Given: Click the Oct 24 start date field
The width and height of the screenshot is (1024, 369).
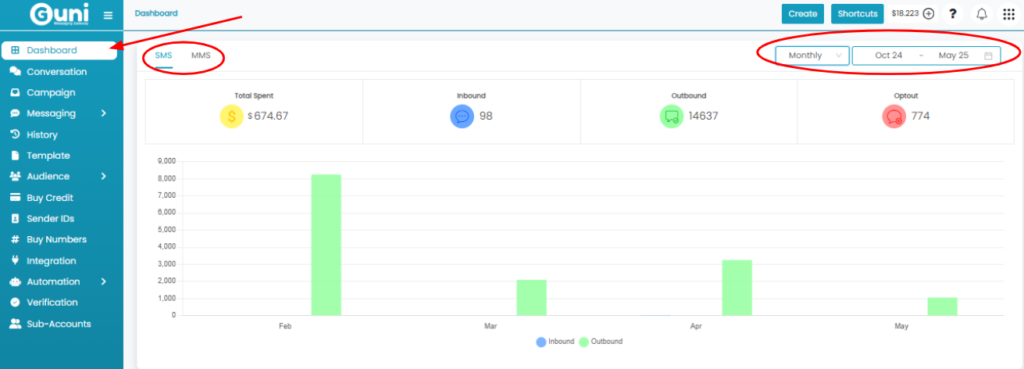Looking at the screenshot, I should [888, 56].
